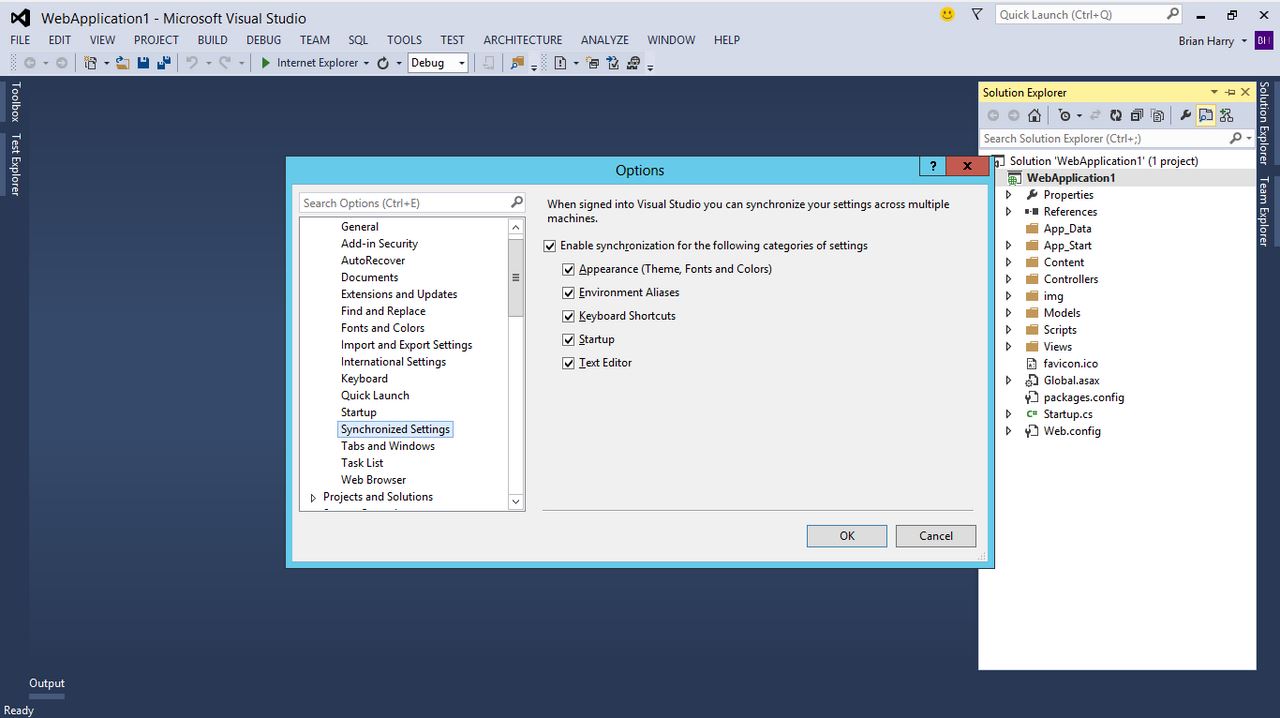Expand the References node

pyautogui.click(x=1008, y=212)
